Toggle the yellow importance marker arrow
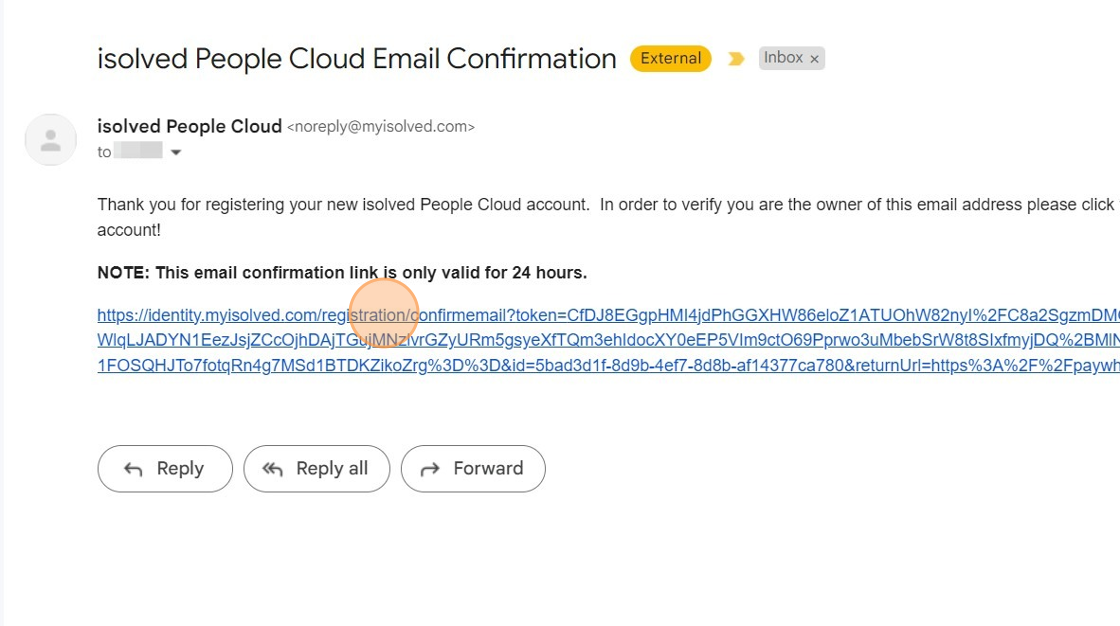This screenshot has height=626, width=1120. pos(736,59)
